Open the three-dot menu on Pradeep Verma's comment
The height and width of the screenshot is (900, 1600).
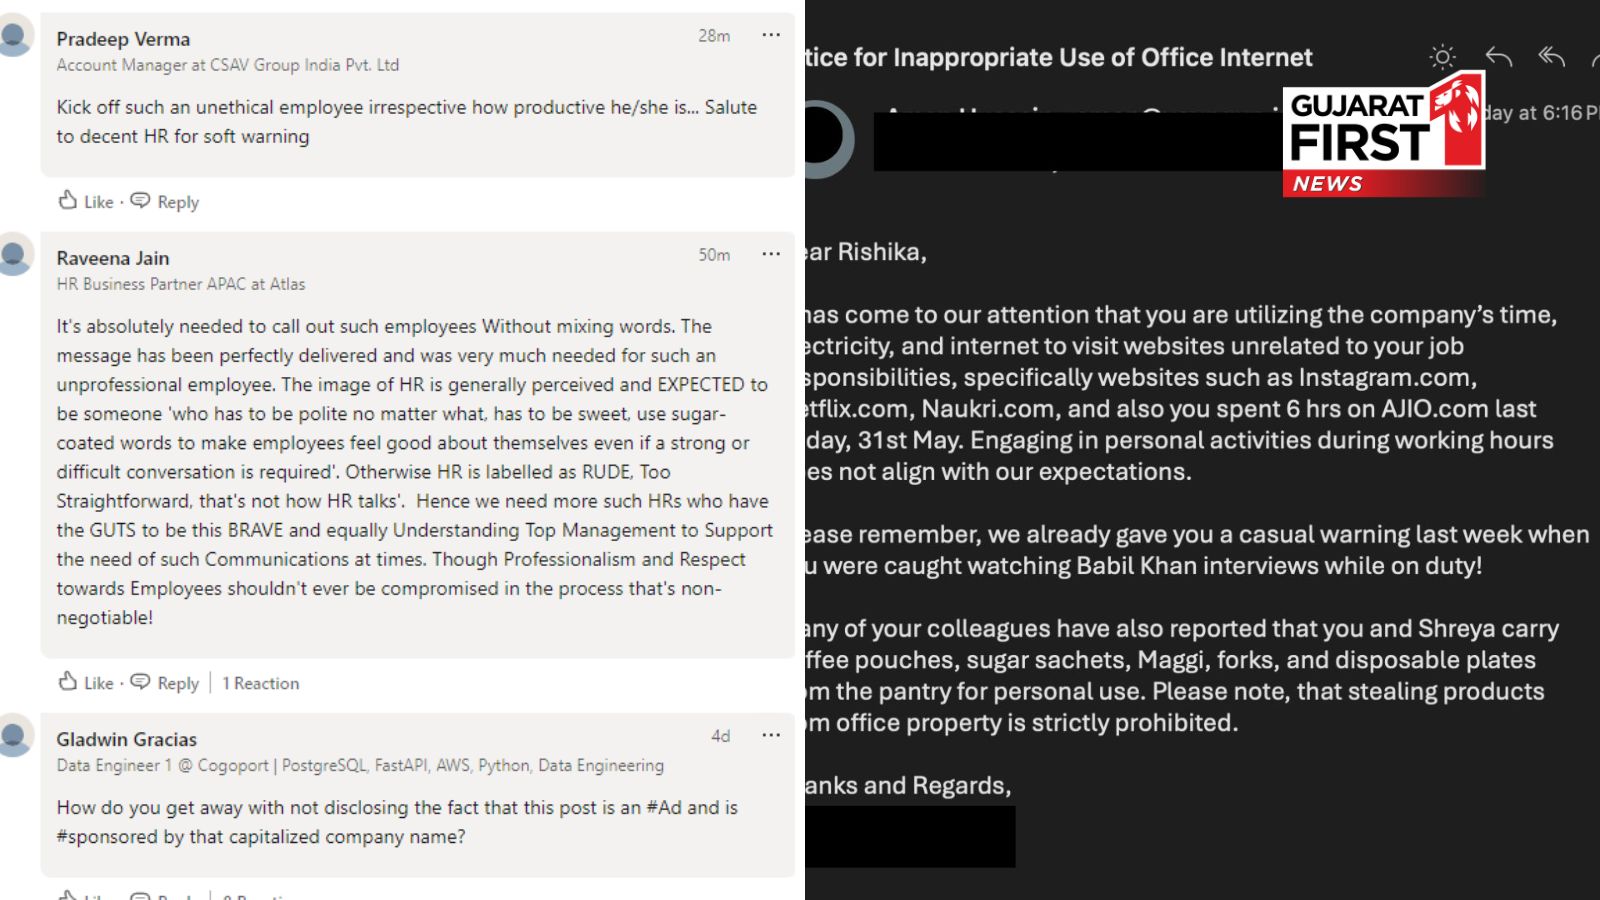point(771,34)
